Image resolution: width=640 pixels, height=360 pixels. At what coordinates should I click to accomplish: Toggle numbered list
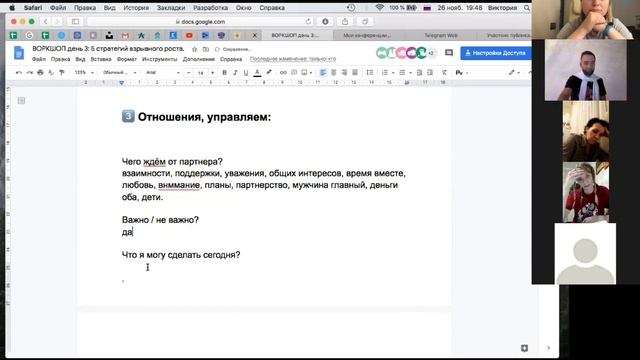pos(384,73)
